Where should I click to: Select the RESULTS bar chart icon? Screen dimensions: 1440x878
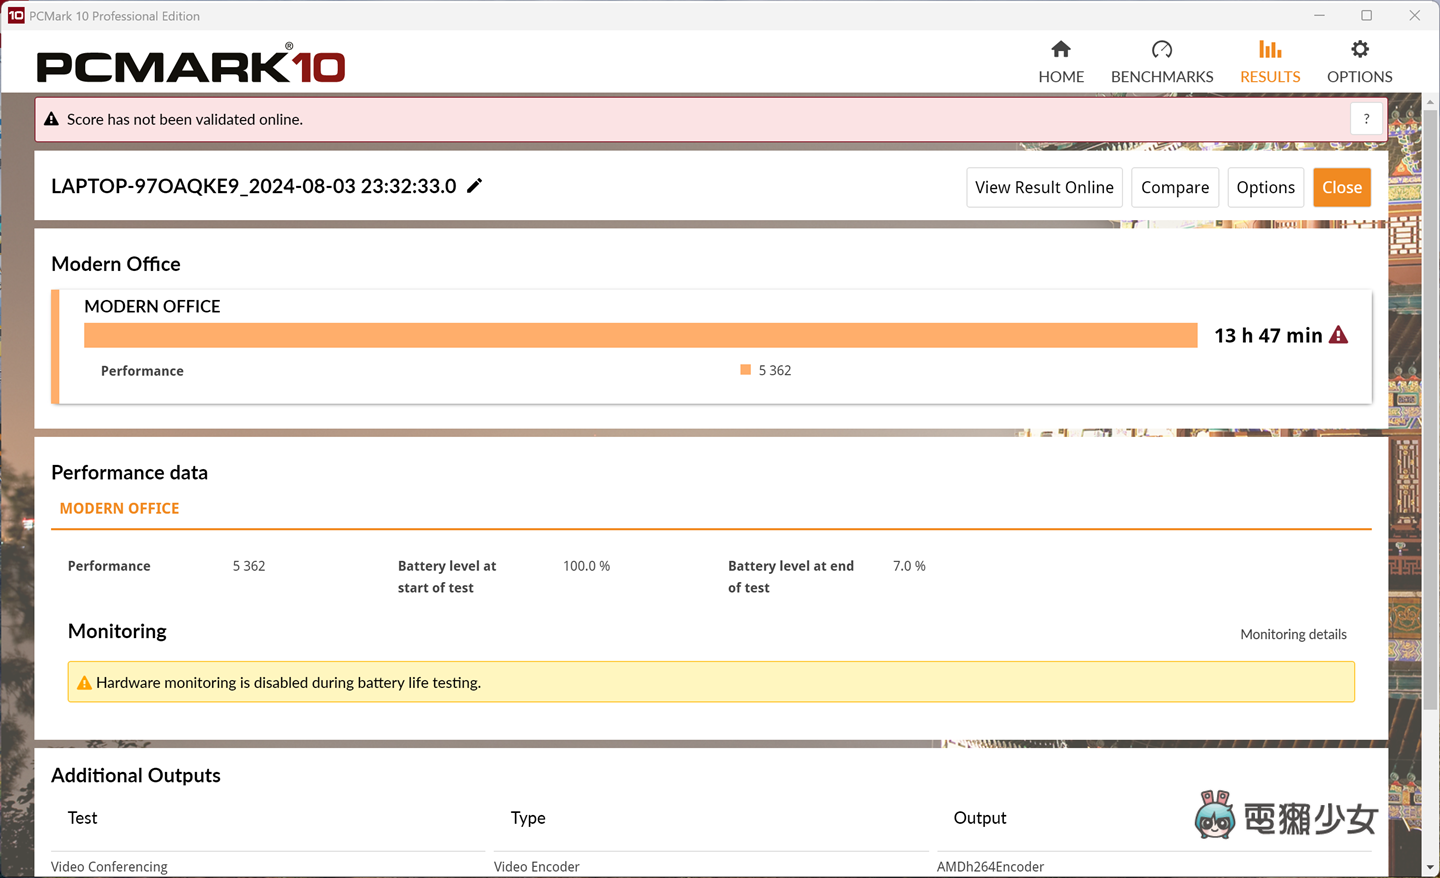[x=1270, y=49]
